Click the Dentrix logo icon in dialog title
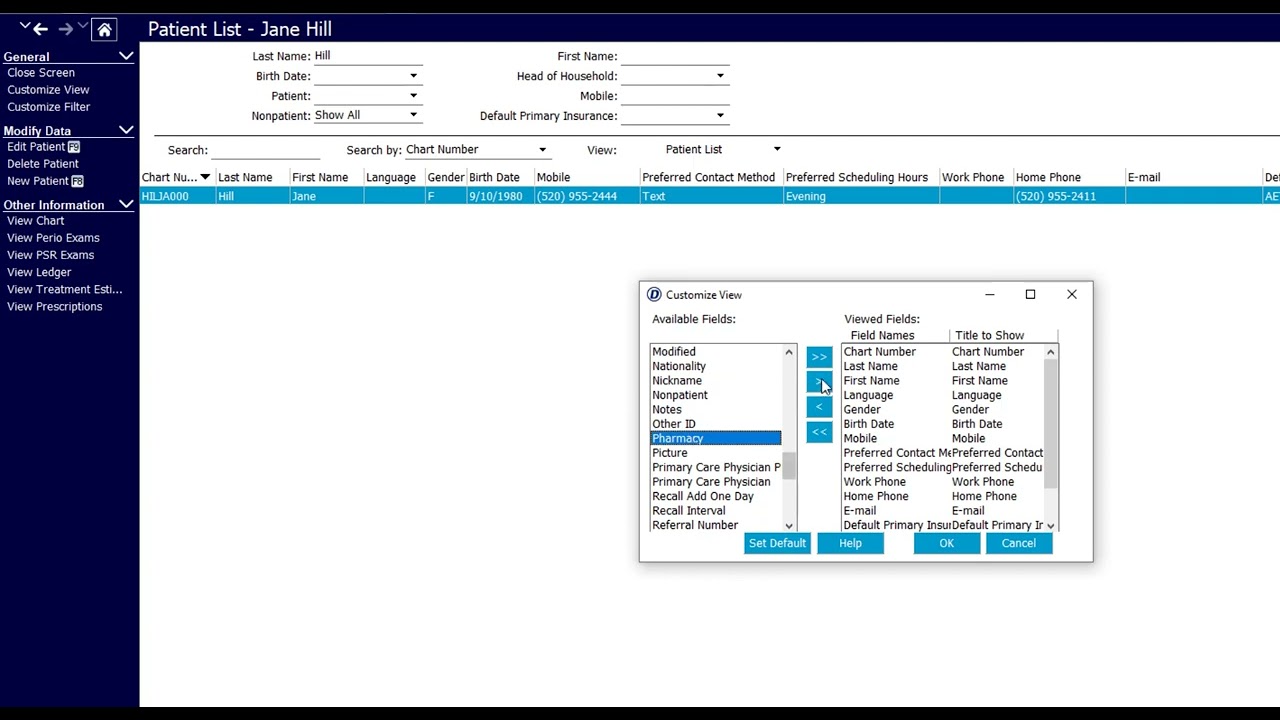 654,294
